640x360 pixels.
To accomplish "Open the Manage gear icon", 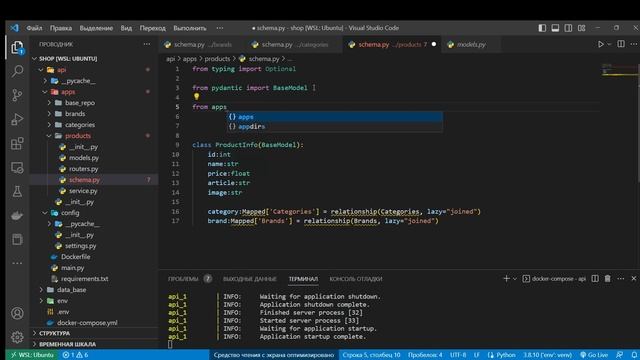I will 17,337.
